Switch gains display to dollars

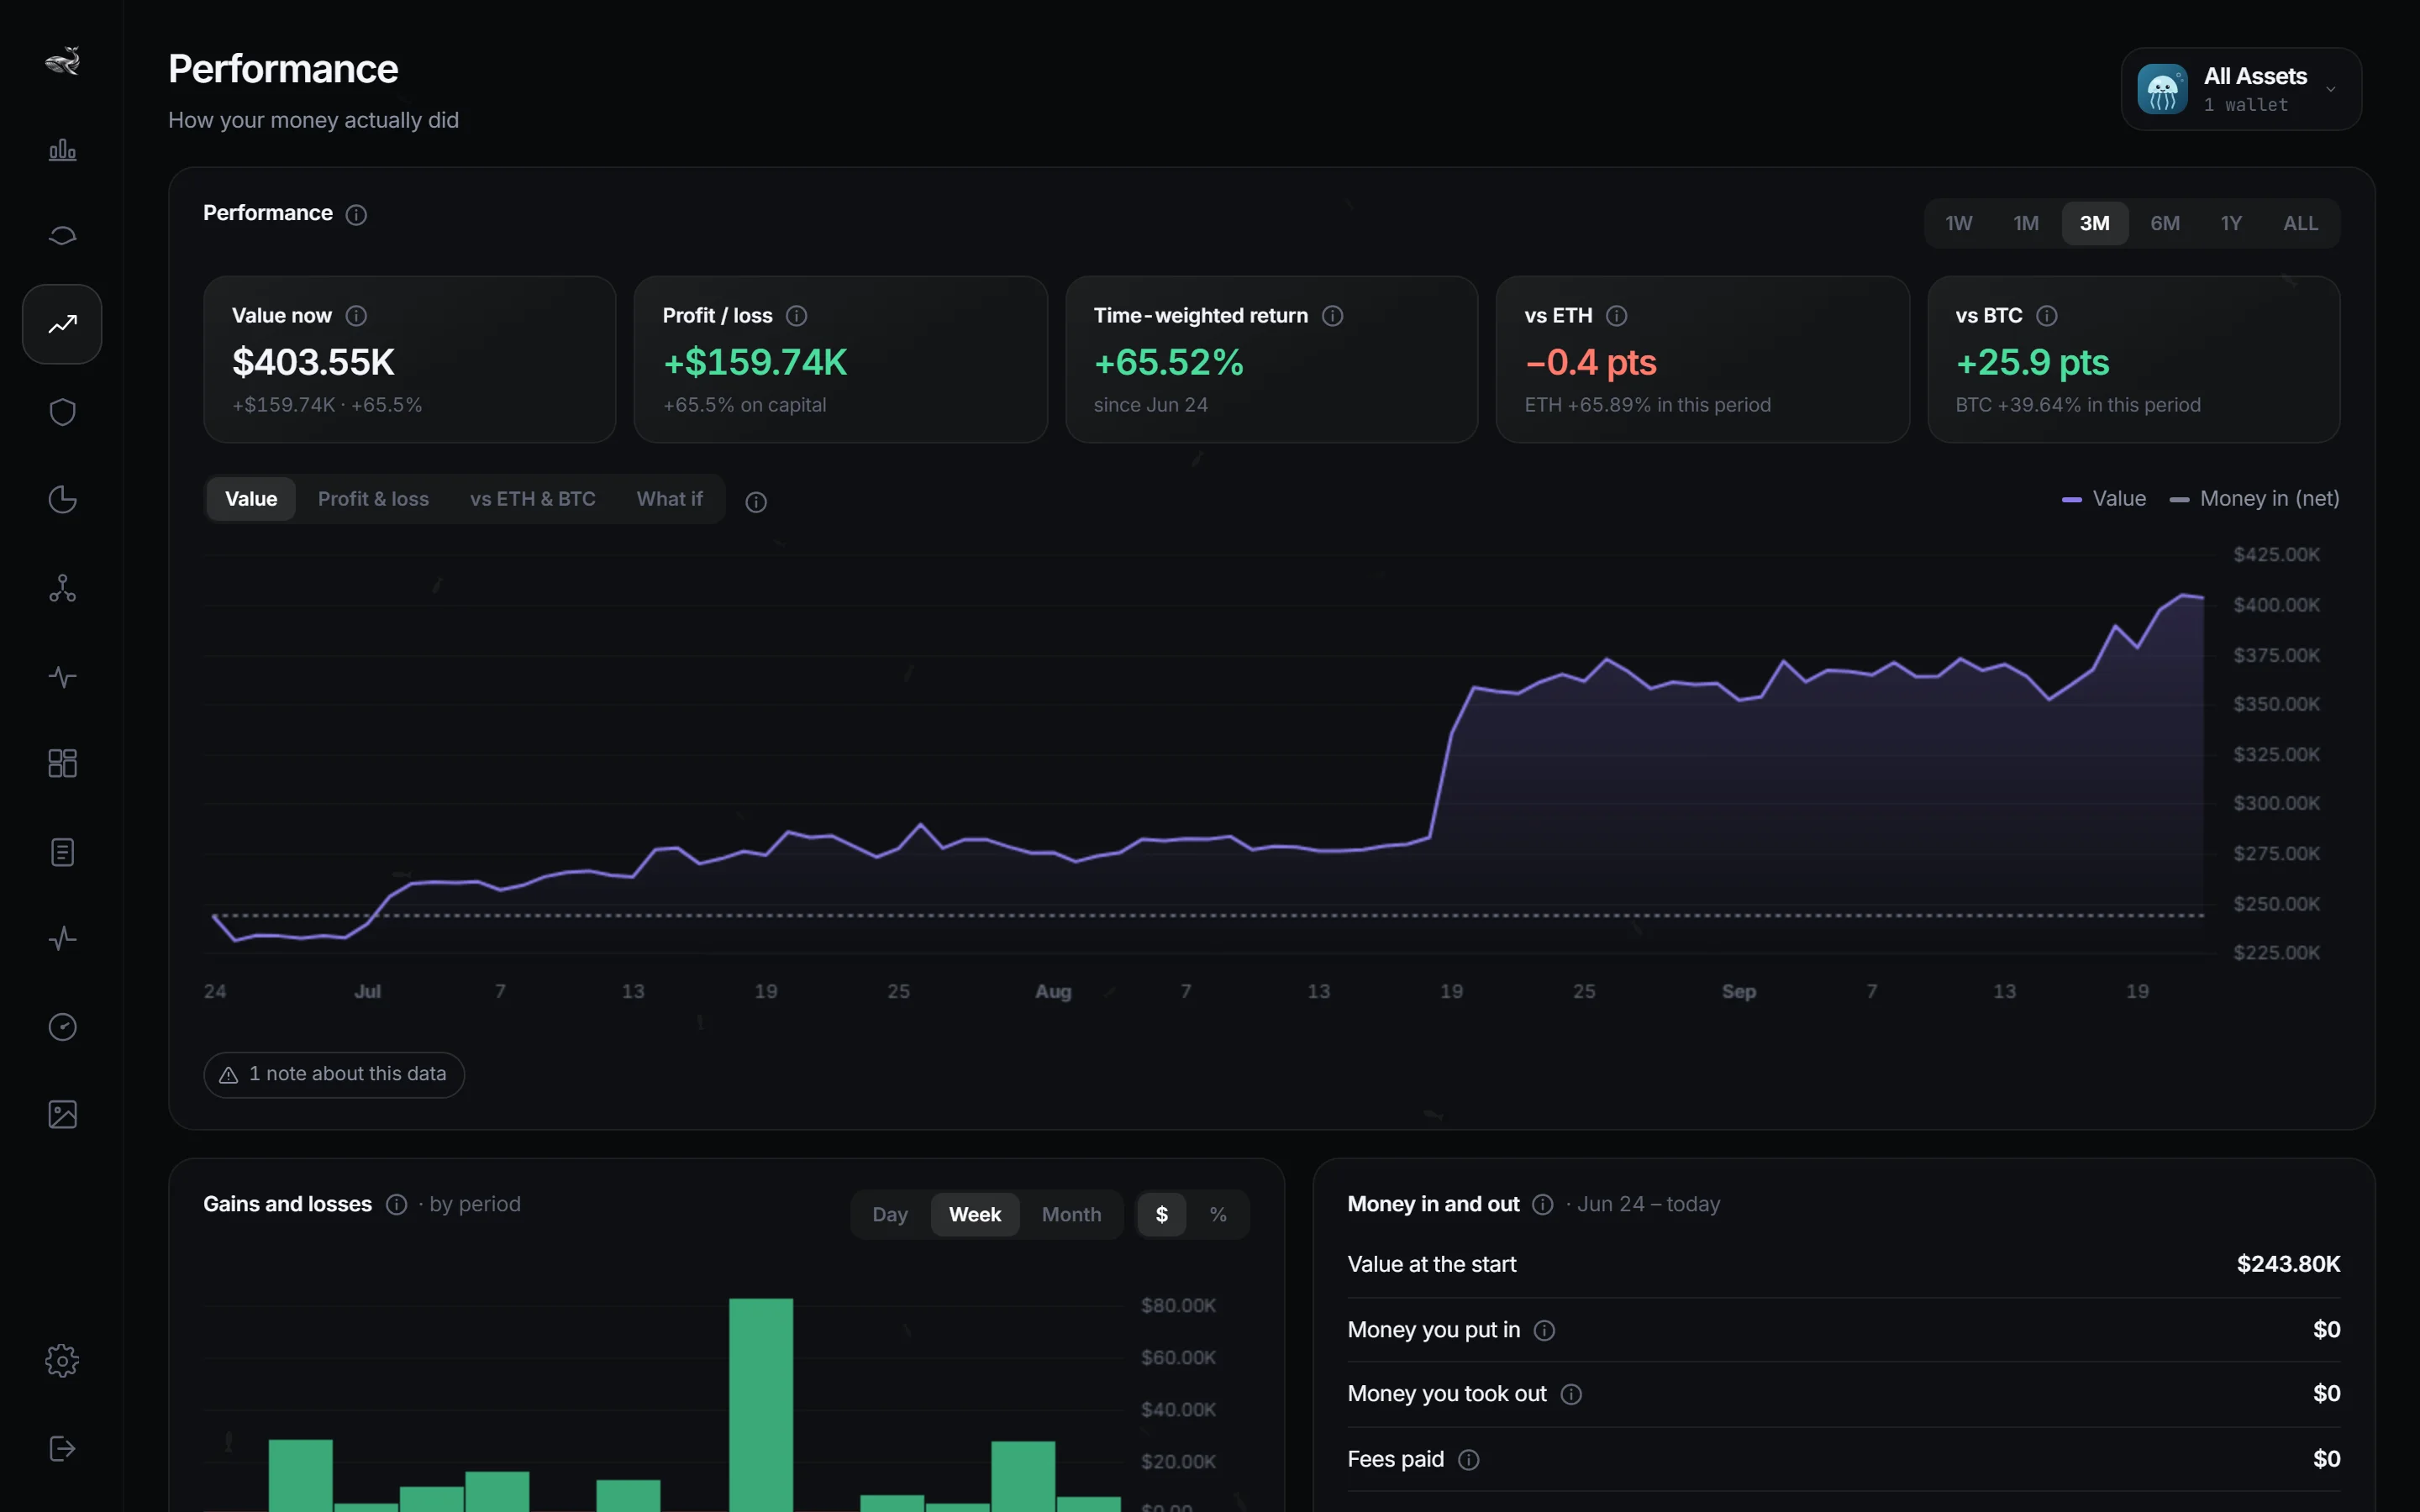click(x=1161, y=1214)
